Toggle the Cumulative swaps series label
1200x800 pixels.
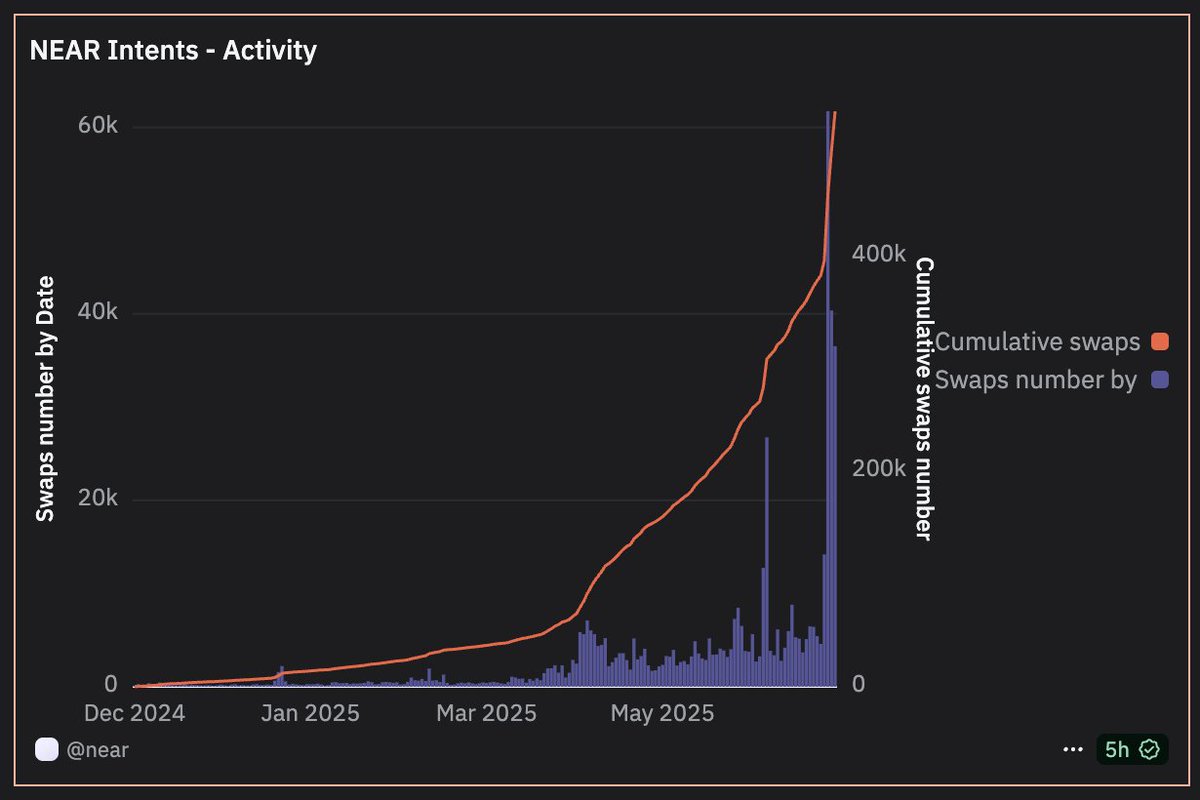1037,342
